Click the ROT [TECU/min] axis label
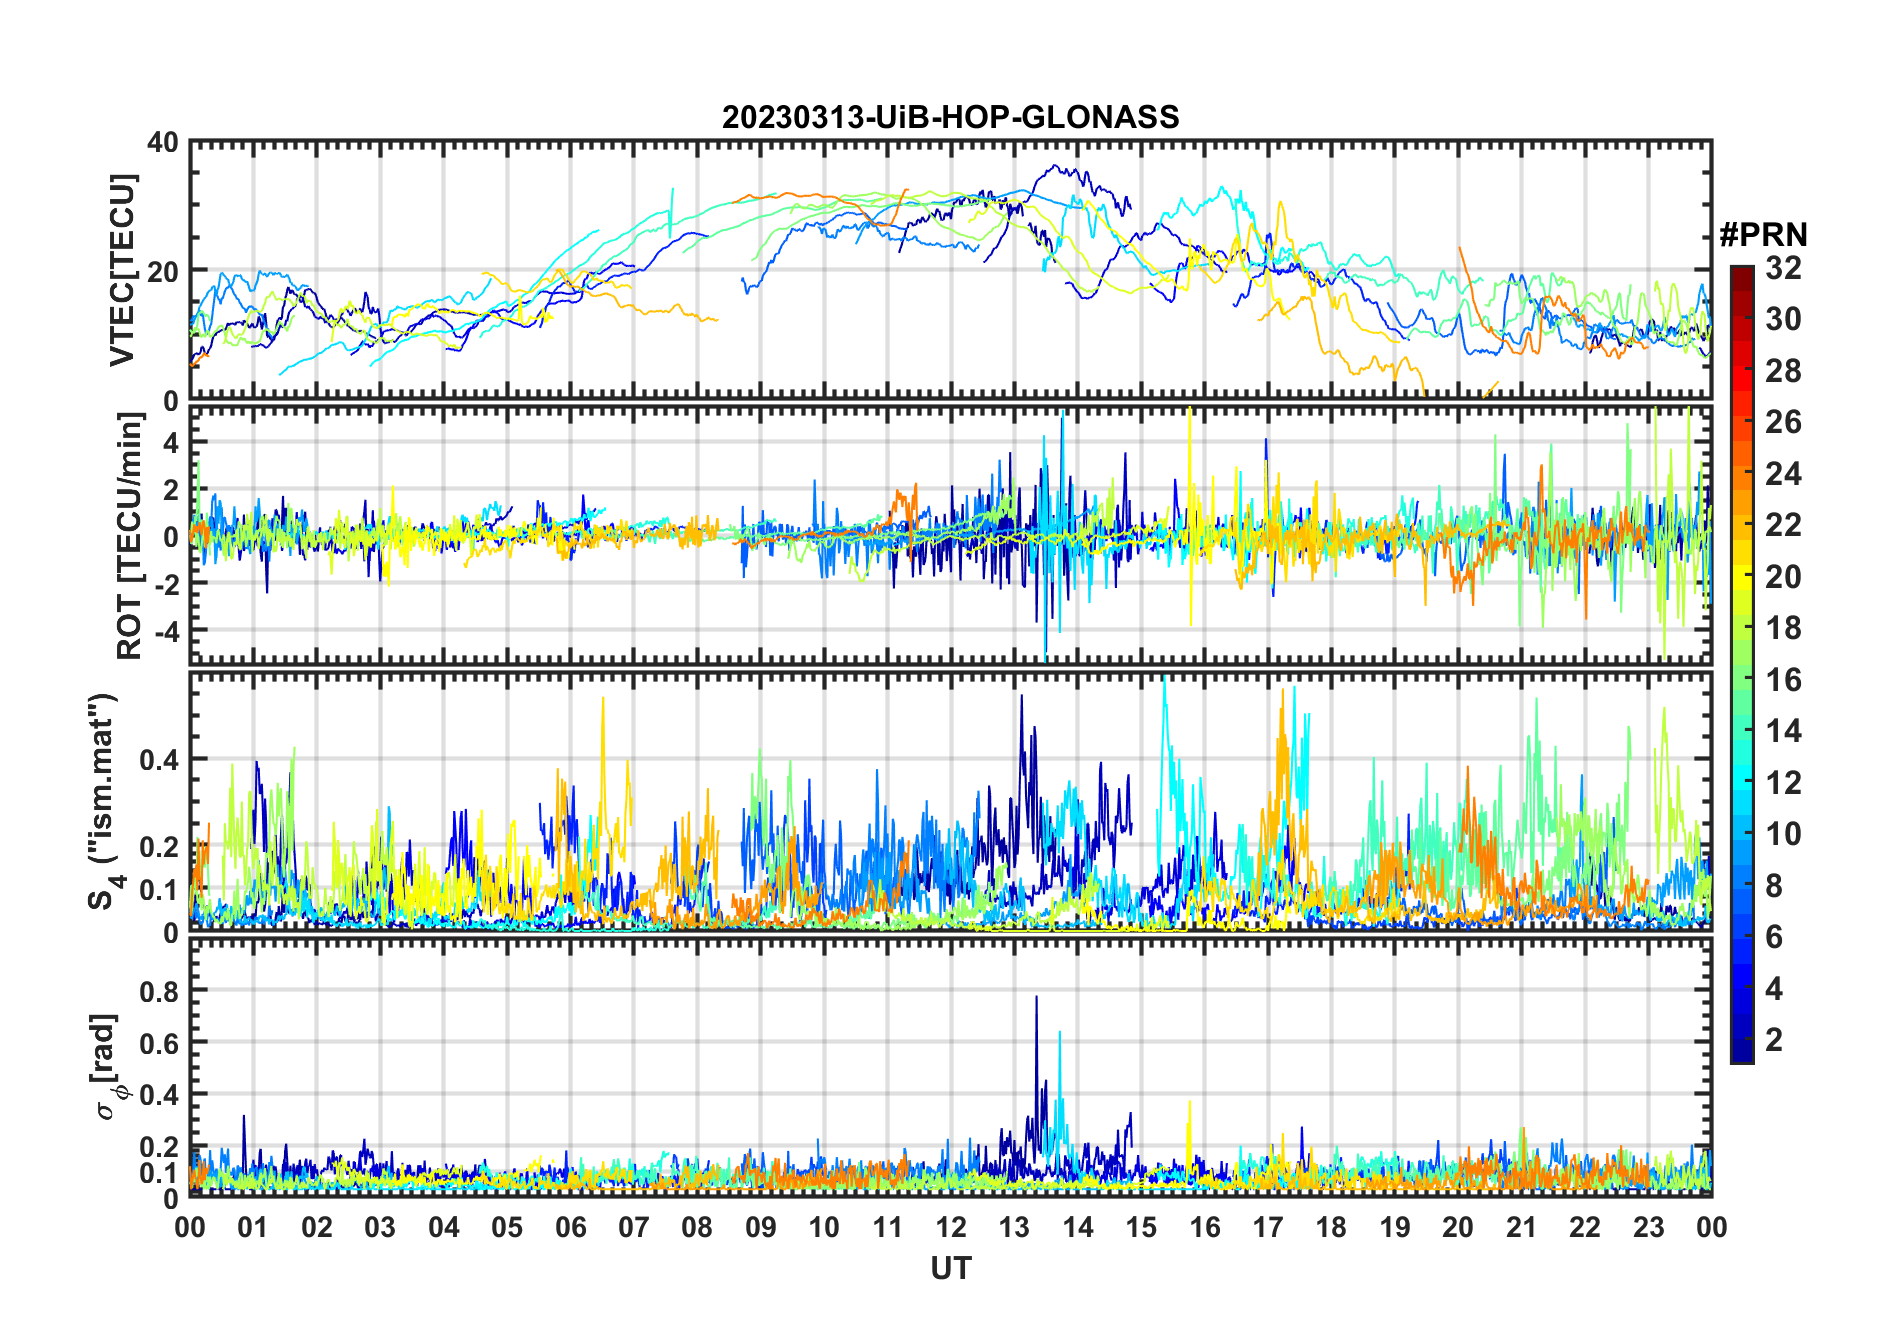The width and height of the screenshot is (1902, 1330). [130, 536]
